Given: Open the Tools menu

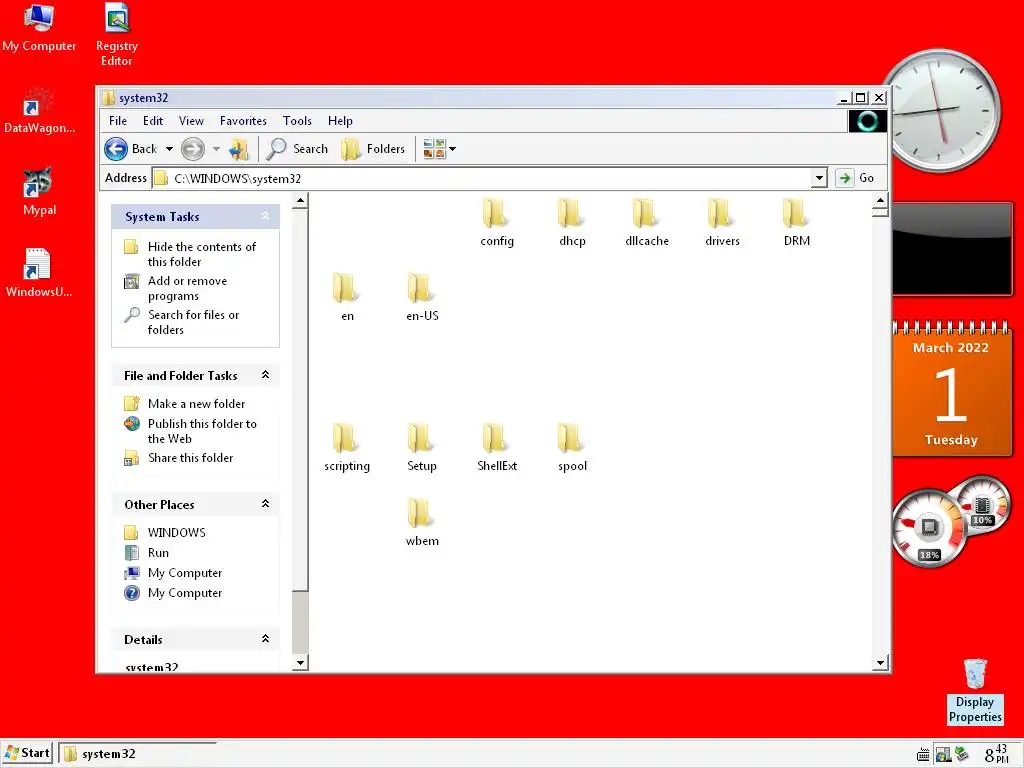Looking at the screenshot, I should pos(297,121).
